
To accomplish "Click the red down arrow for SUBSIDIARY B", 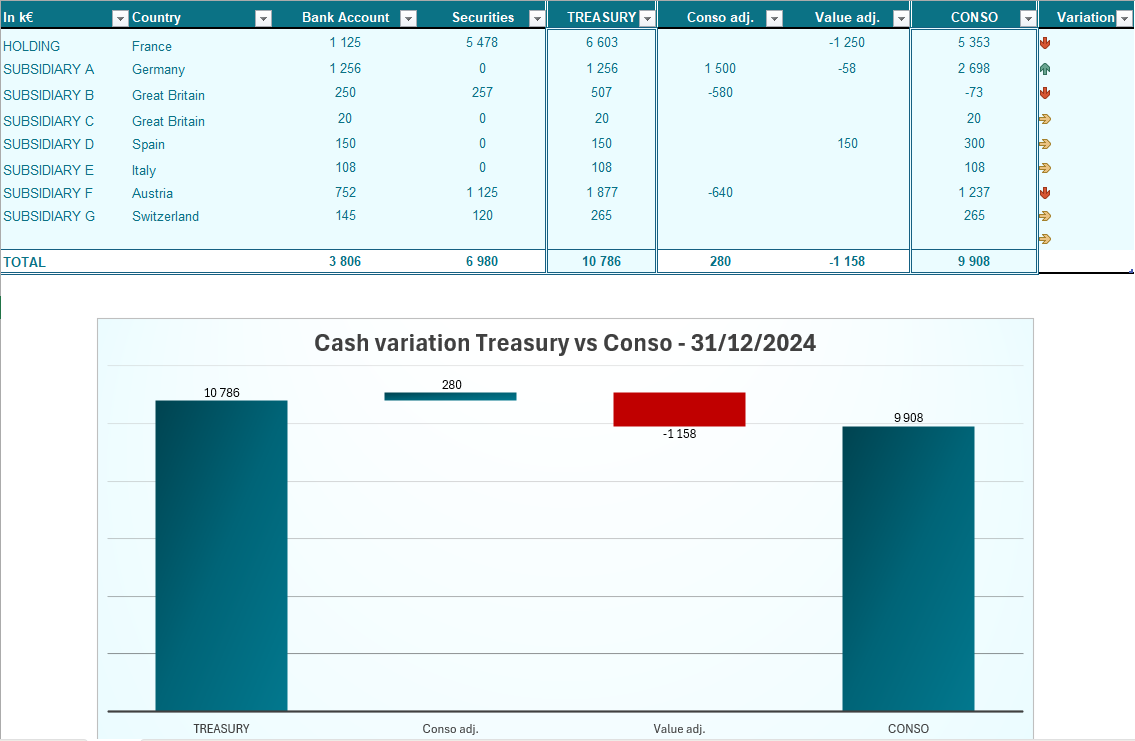I will tap(1045, 93).
